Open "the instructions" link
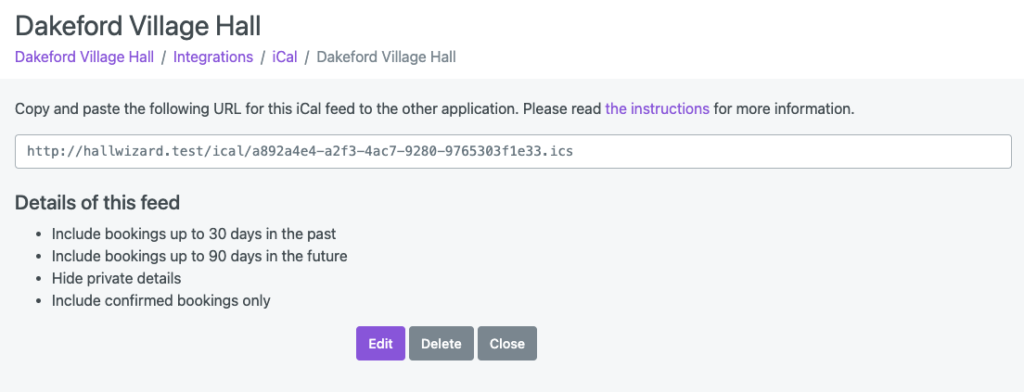Image resolution: width=1024 pixels, height=392 pixels. [657, 108]
